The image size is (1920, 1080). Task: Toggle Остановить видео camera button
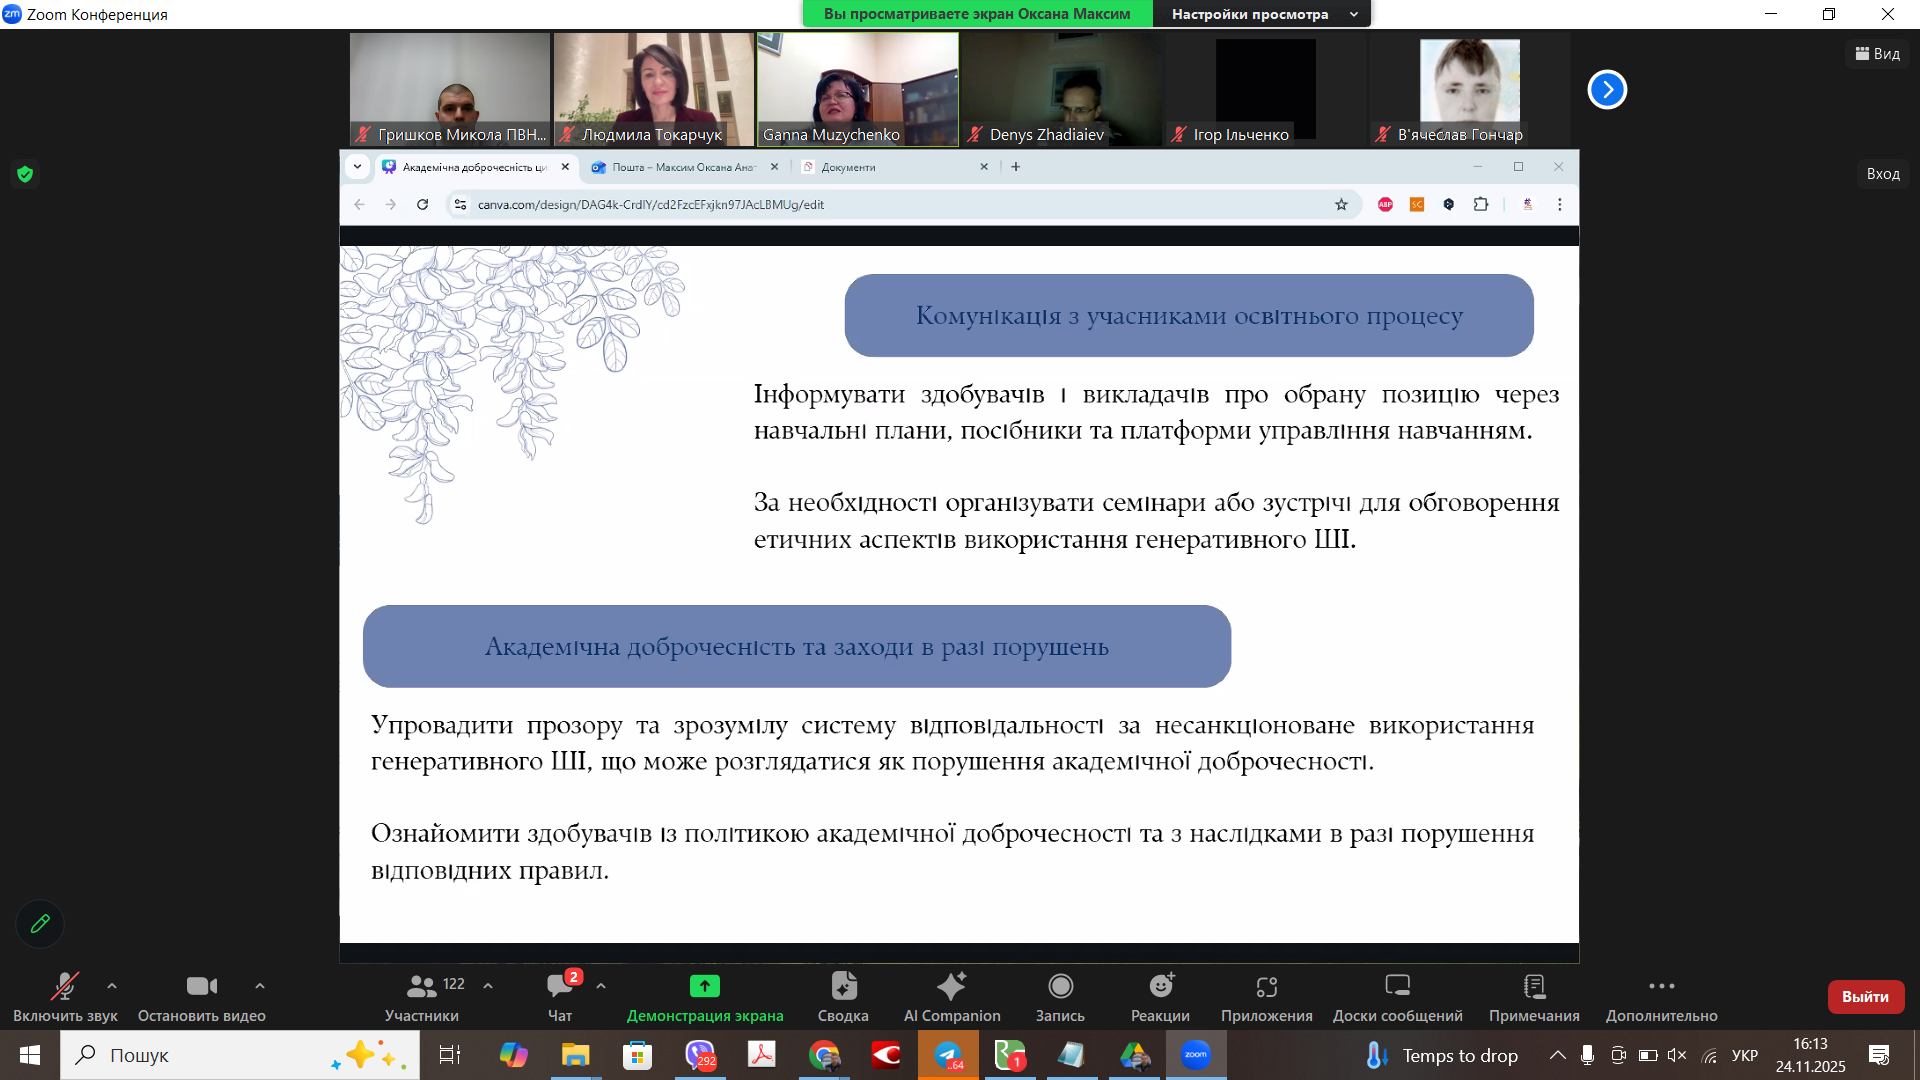click(201, 987)
